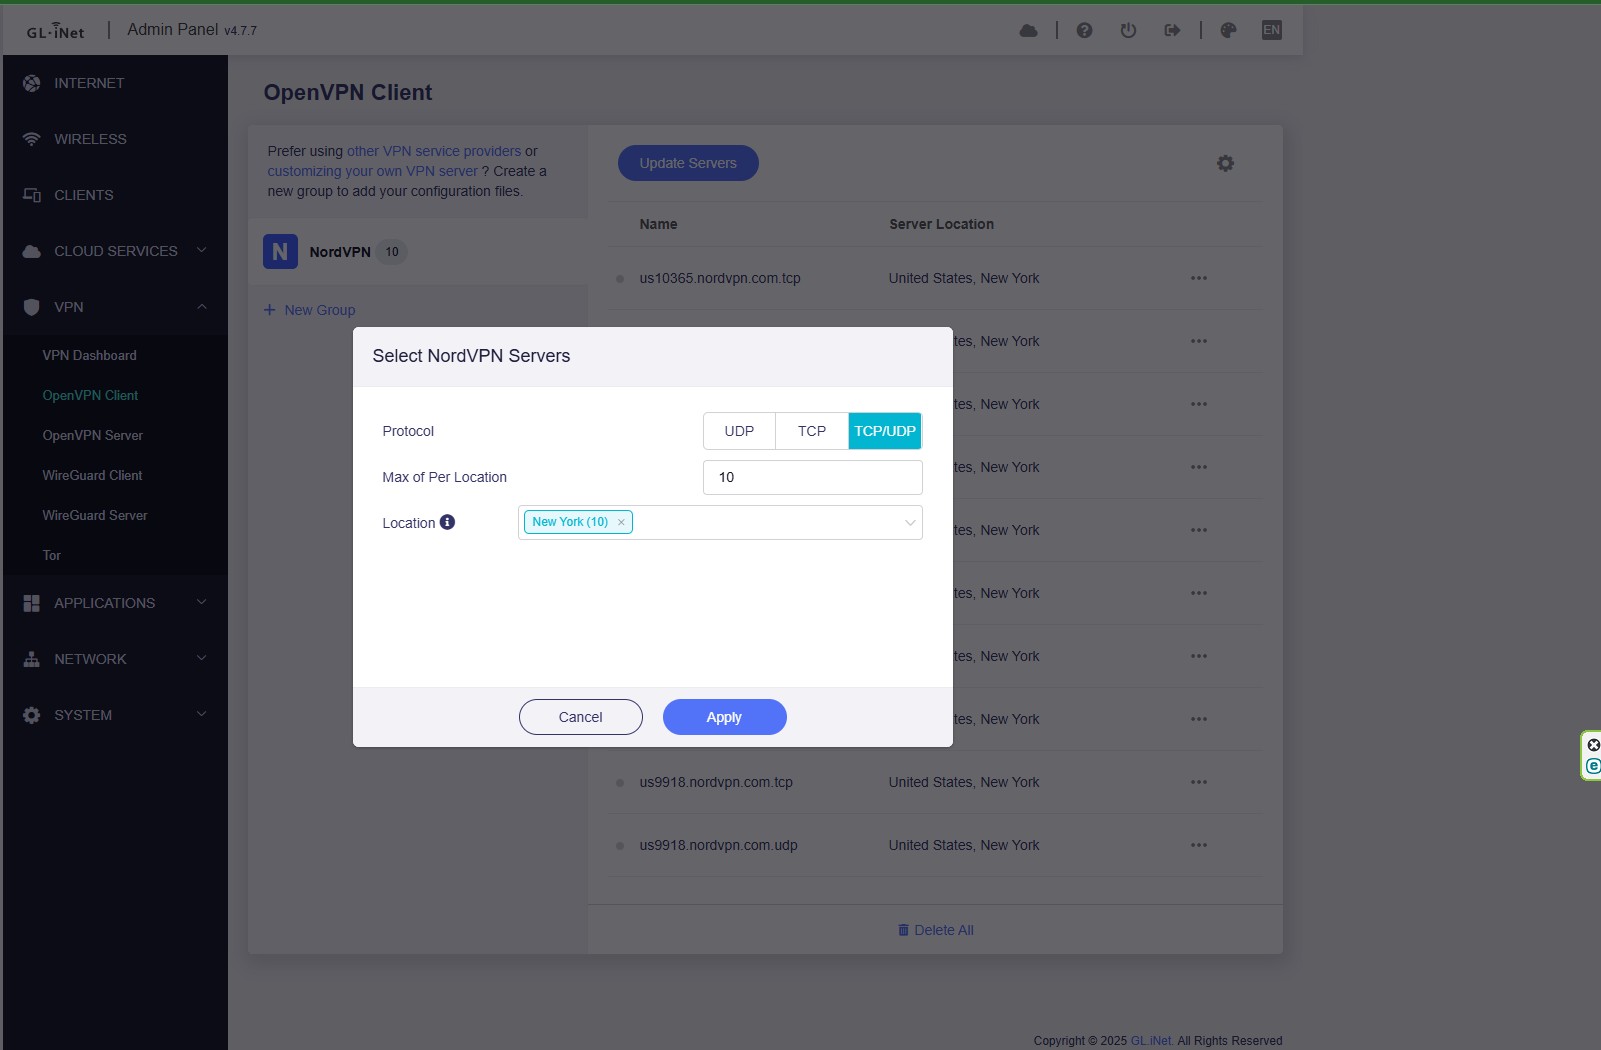
Task: Select the TCP/UDP protocol option
Action: pyautogui.click(x=885, y=431)
